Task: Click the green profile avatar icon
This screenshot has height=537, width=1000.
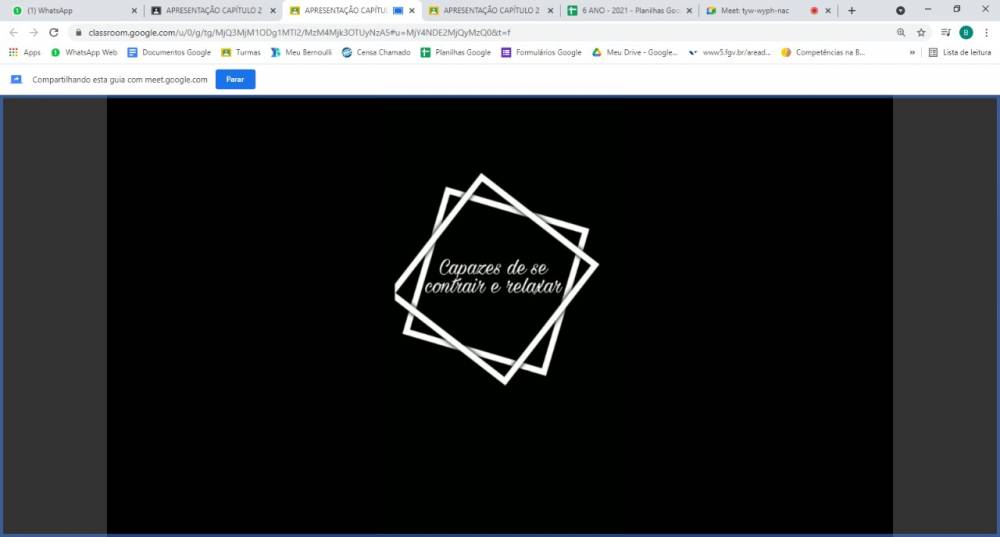Action: pos(966,32)
